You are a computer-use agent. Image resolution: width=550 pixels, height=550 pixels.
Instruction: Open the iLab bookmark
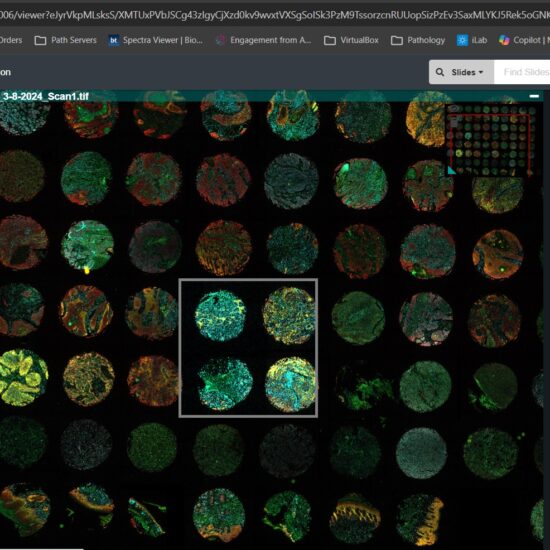[472, 40]
